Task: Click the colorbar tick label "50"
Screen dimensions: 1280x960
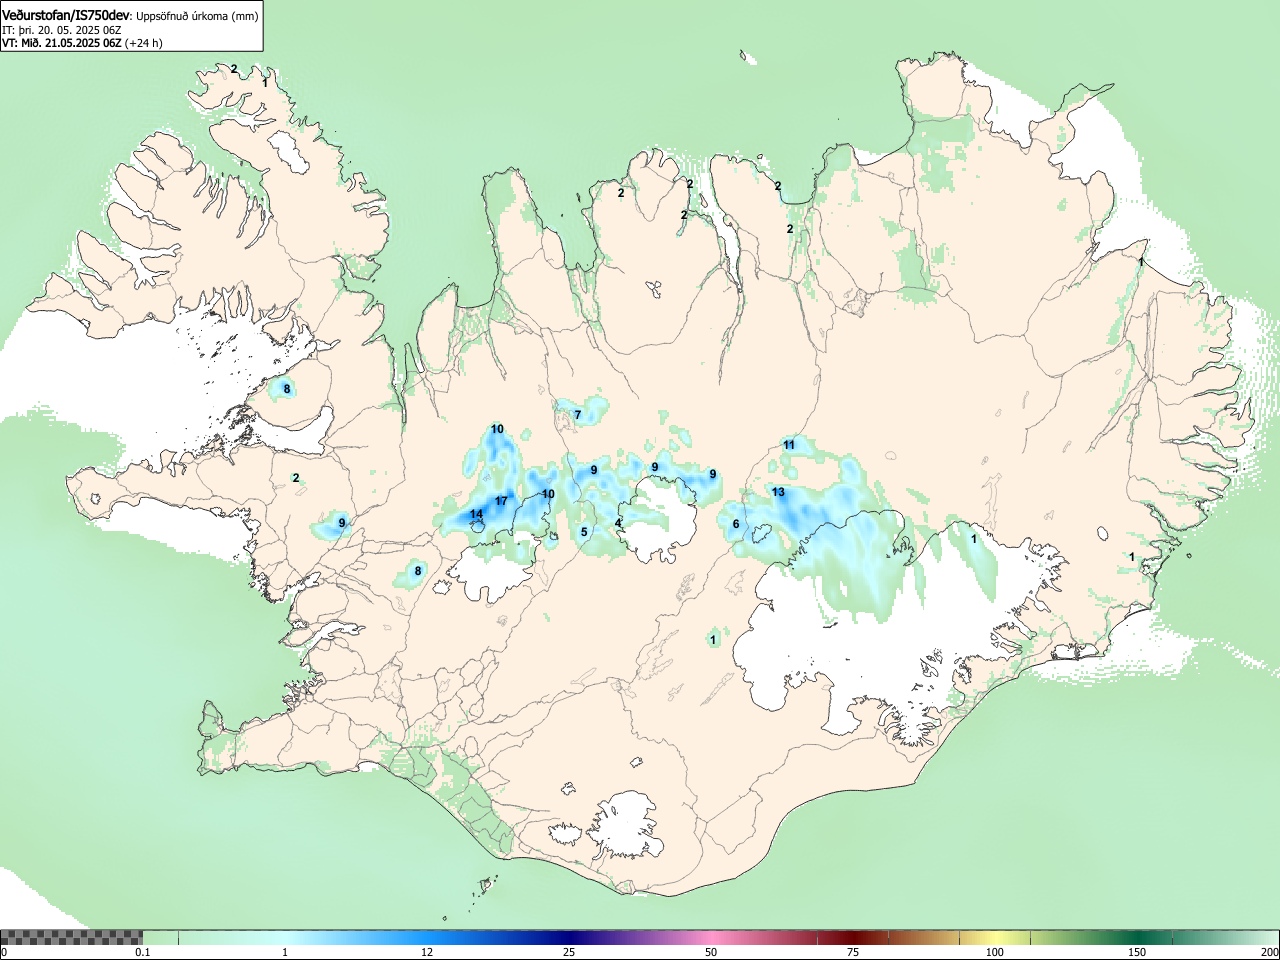Action: [711, 952]
